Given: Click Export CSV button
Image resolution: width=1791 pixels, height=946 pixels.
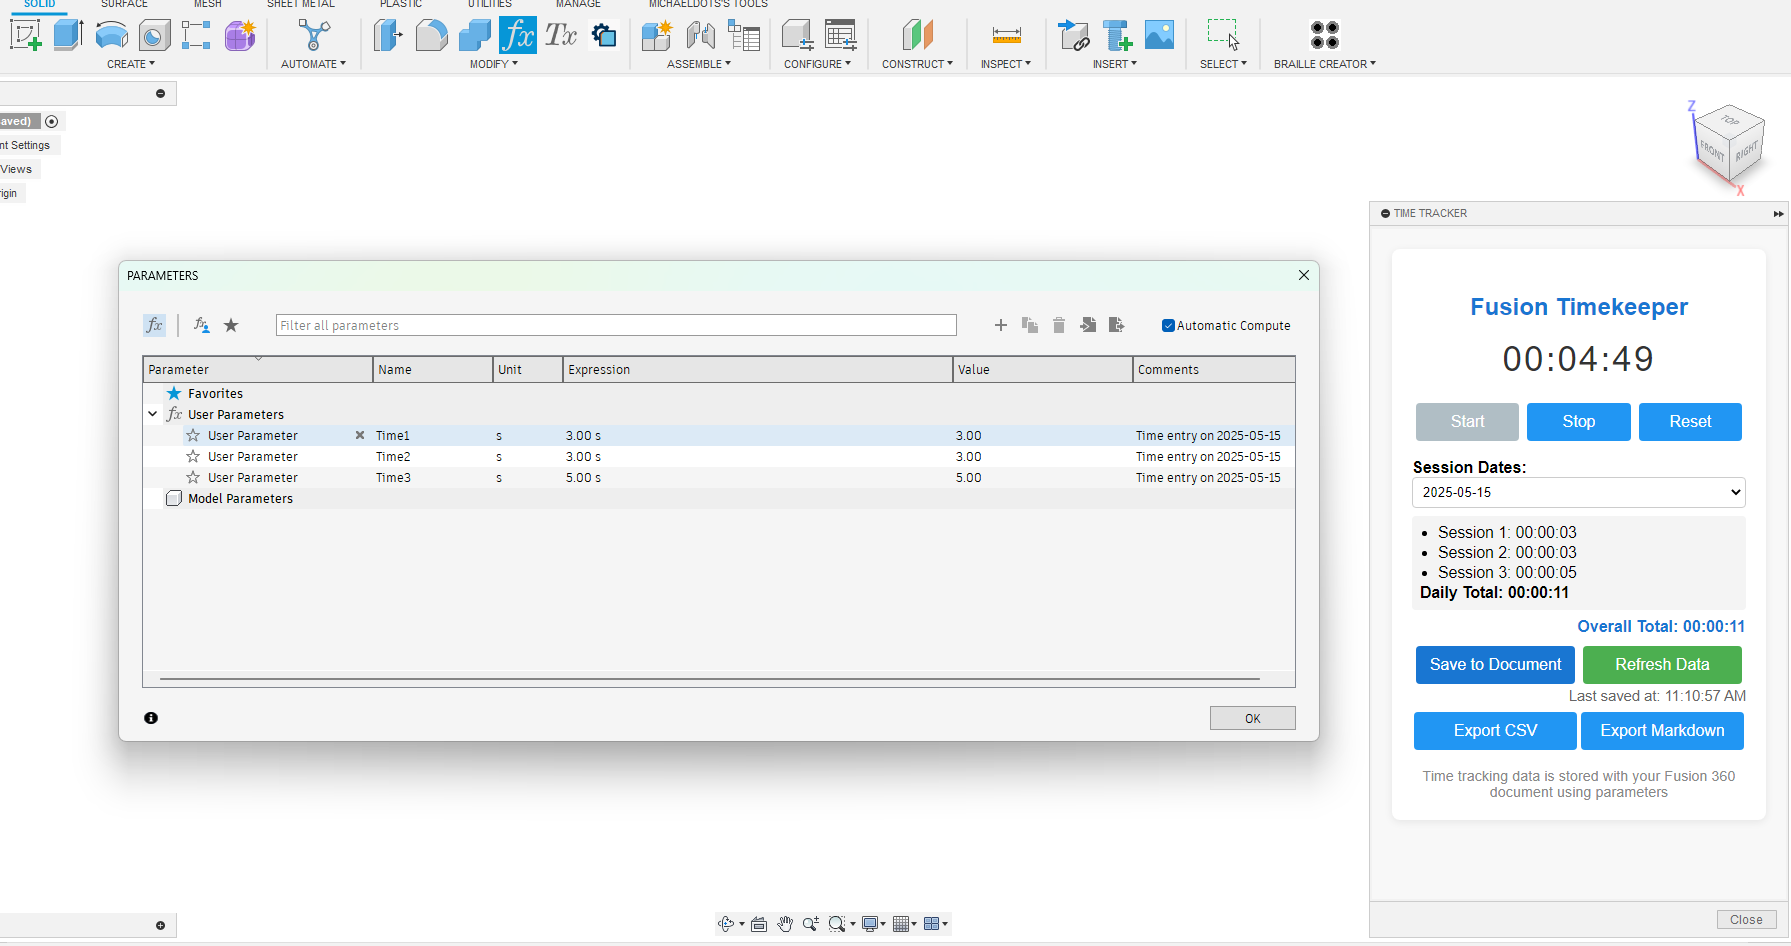Looking at the screenshot, I should [1495, 731].
